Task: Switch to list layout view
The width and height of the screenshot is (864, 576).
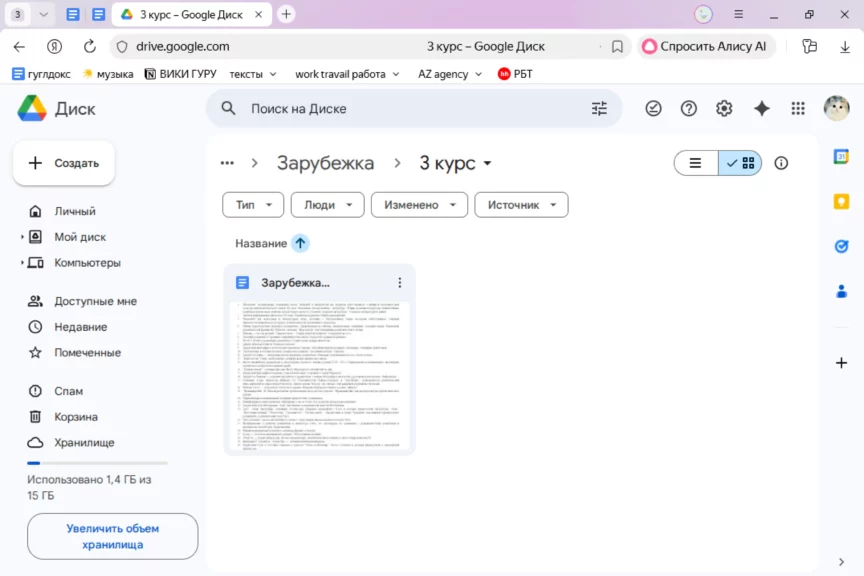Action: click(696, 163)
